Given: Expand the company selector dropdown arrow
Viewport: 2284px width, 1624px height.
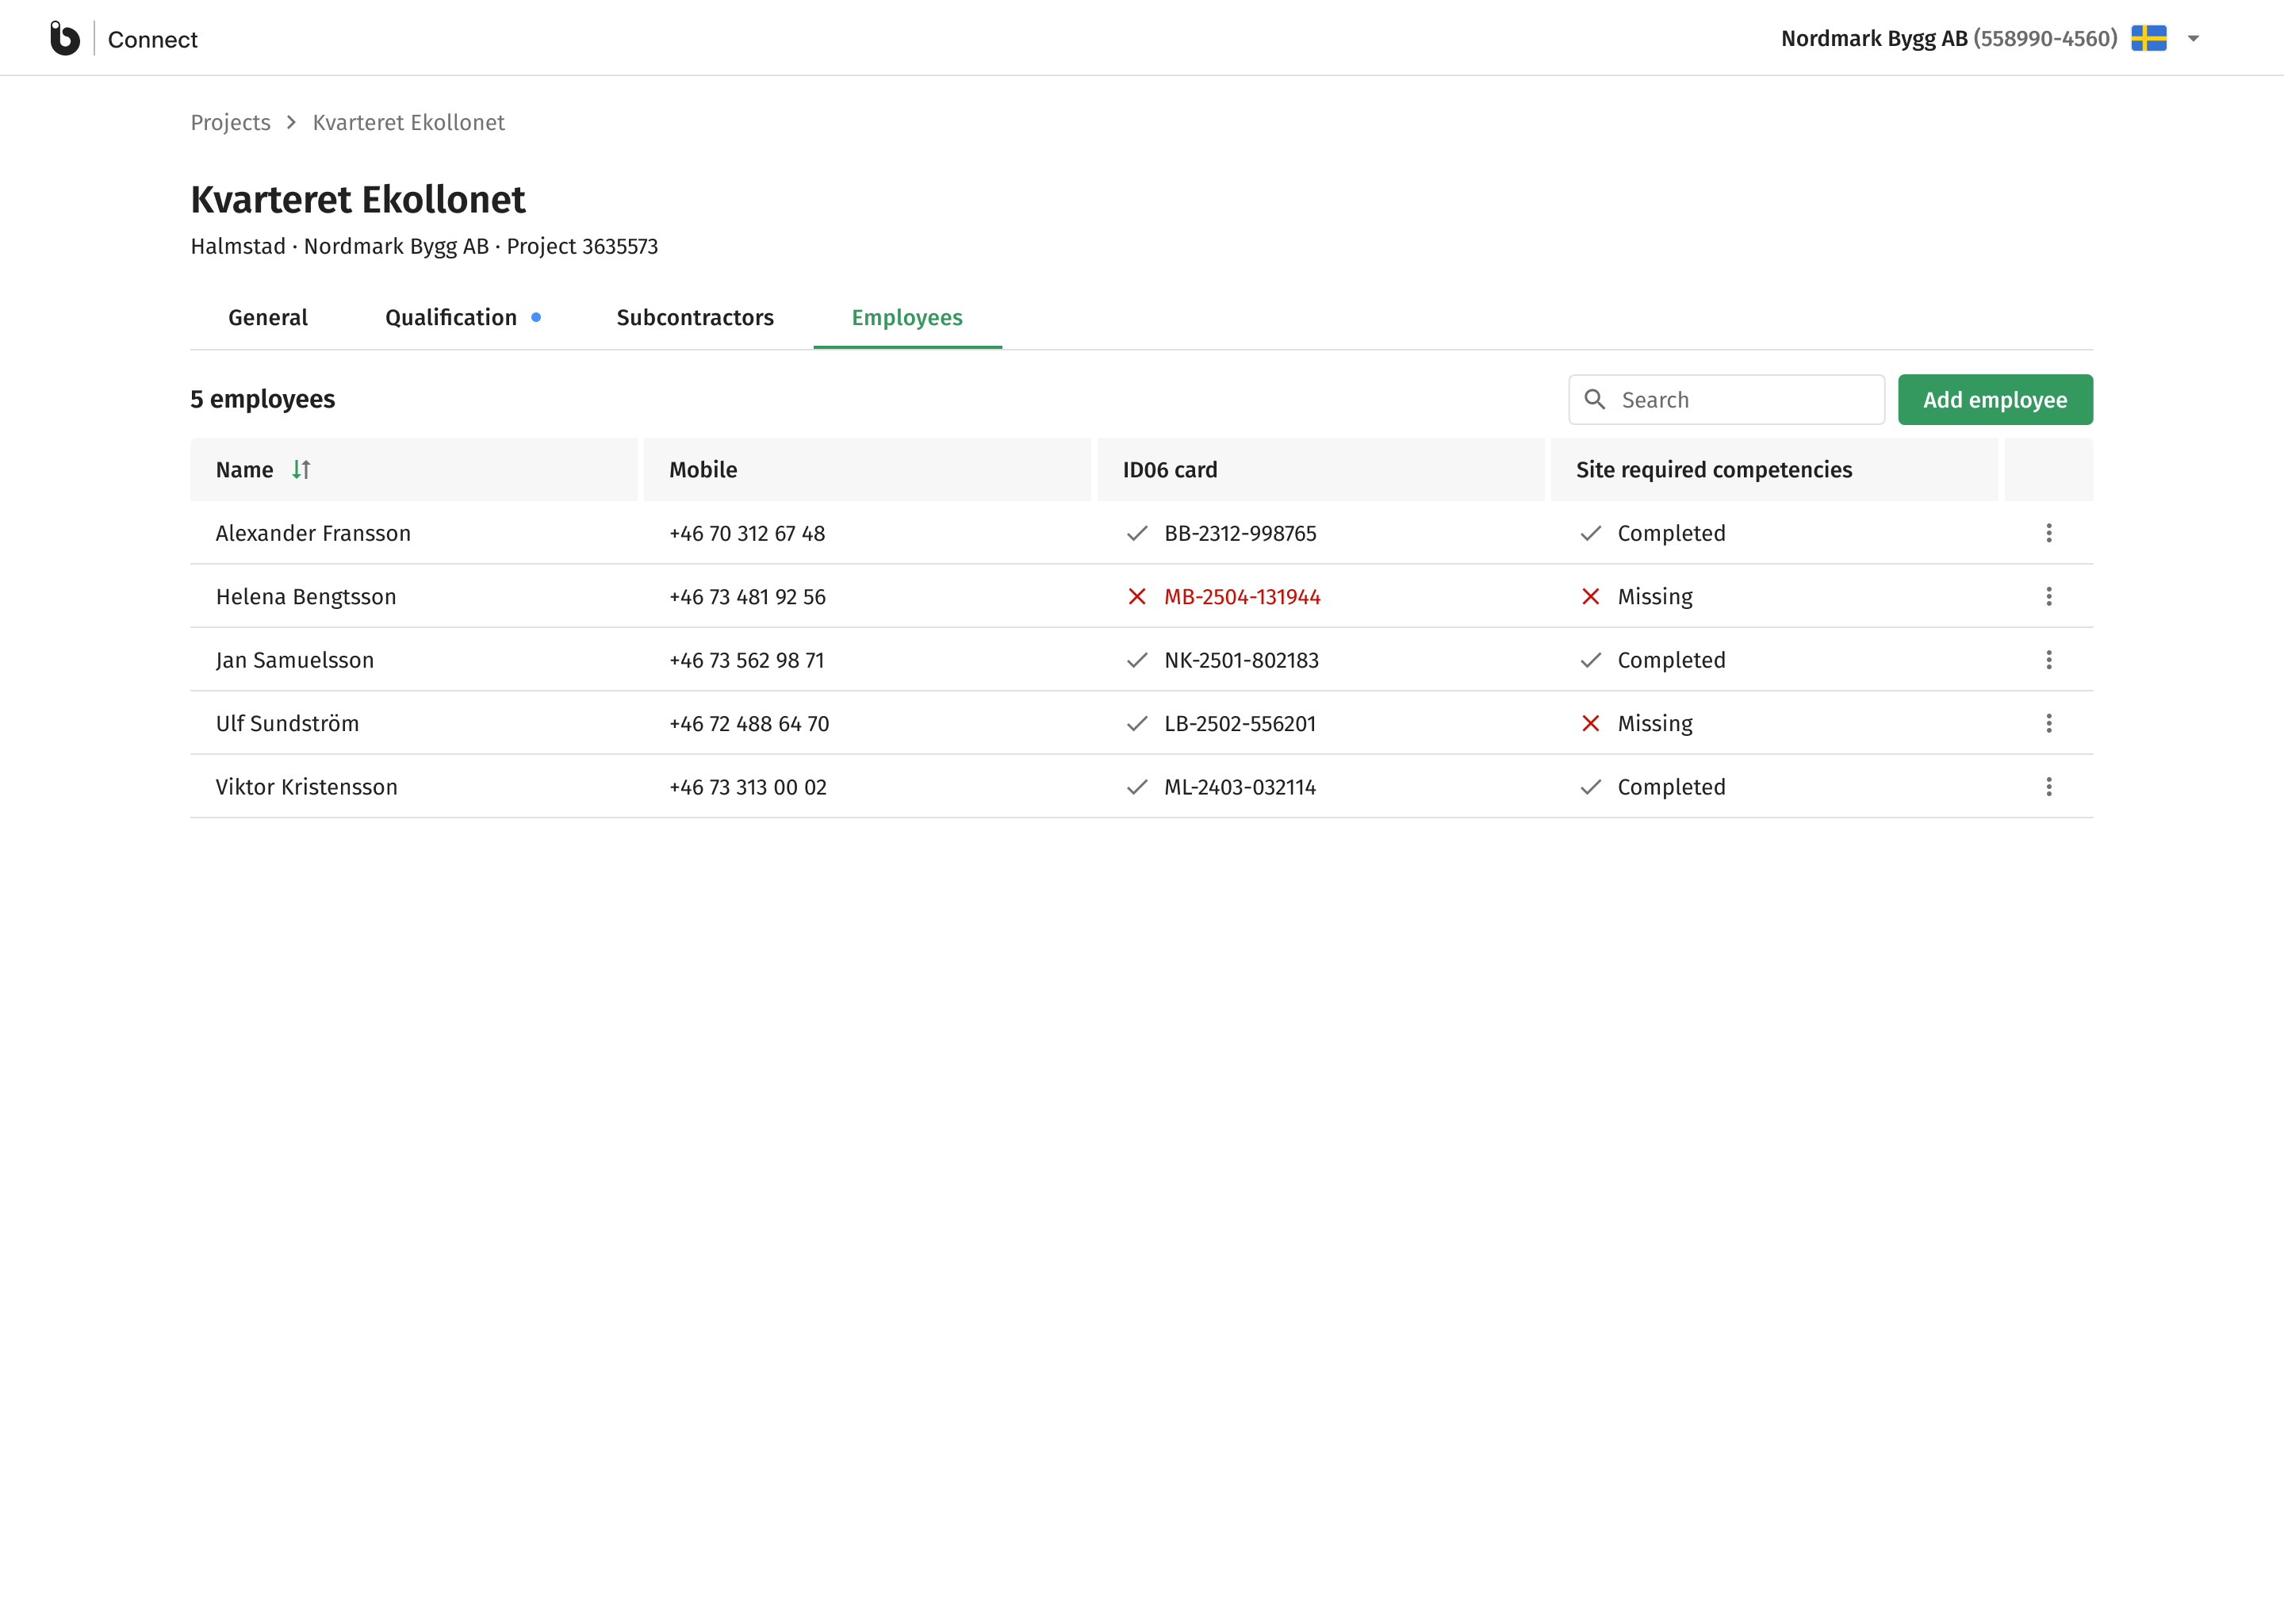Looking at the screenshot, I should [2193, 39].
